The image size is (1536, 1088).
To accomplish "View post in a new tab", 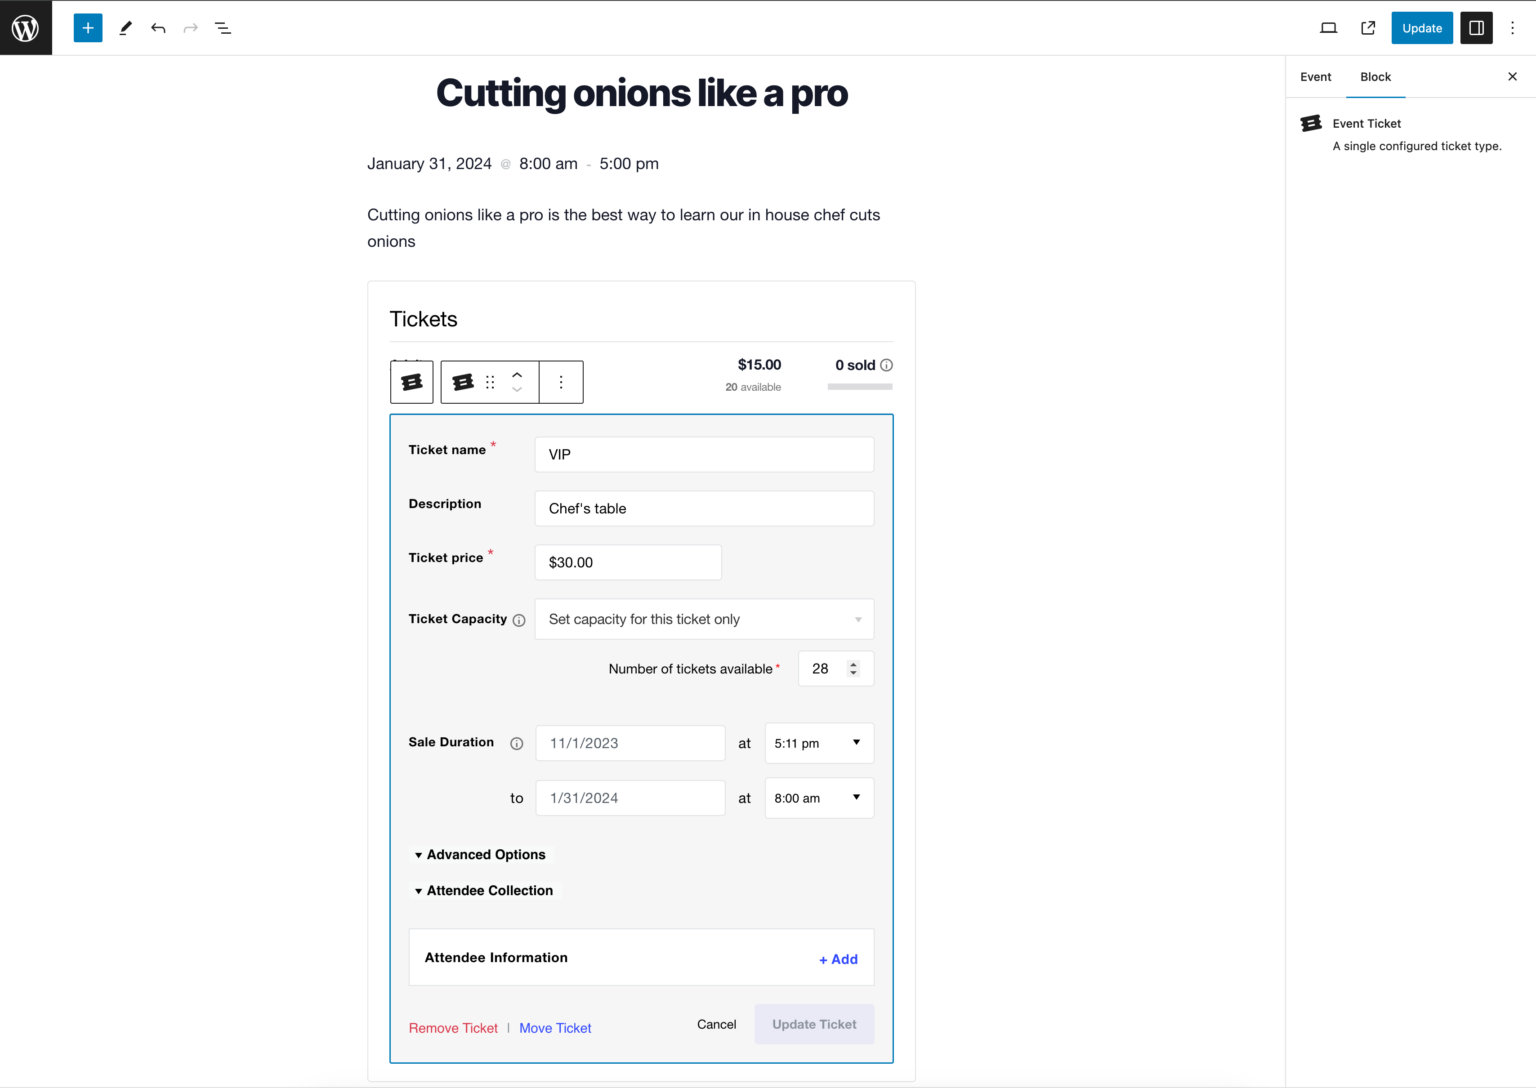I will [x=1367, y=28].
